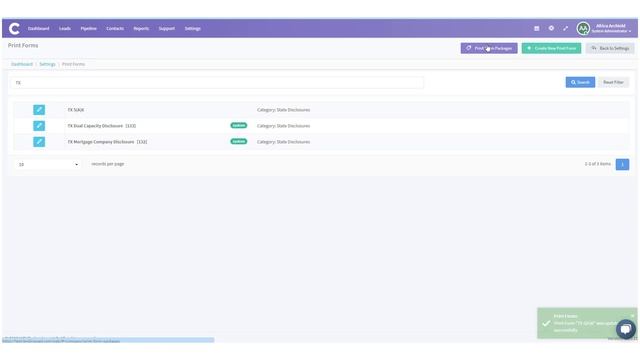Click the Back to Settings button
This screenshot has height=360, width=640.
pyautogui.click(x=610, y=48)
